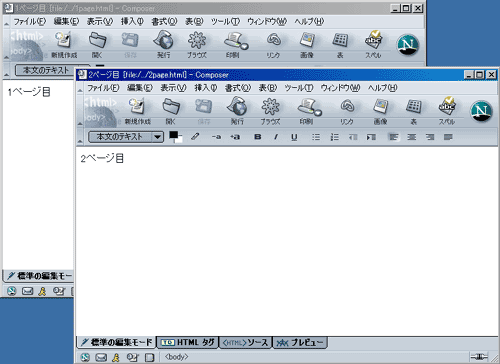Open 挿入(I) menu in 2ページ目 window
Viewport: 500px width, 364px height.
(x=206, y=88)
